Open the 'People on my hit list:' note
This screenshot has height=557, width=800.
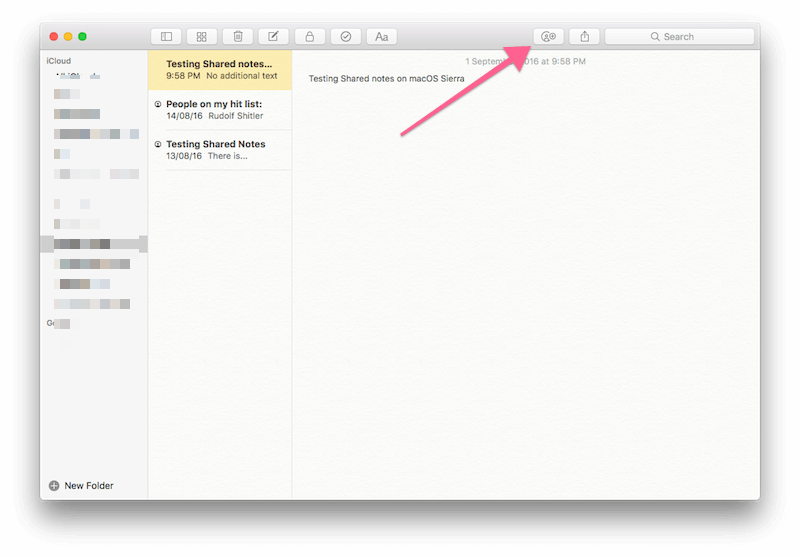220,109
